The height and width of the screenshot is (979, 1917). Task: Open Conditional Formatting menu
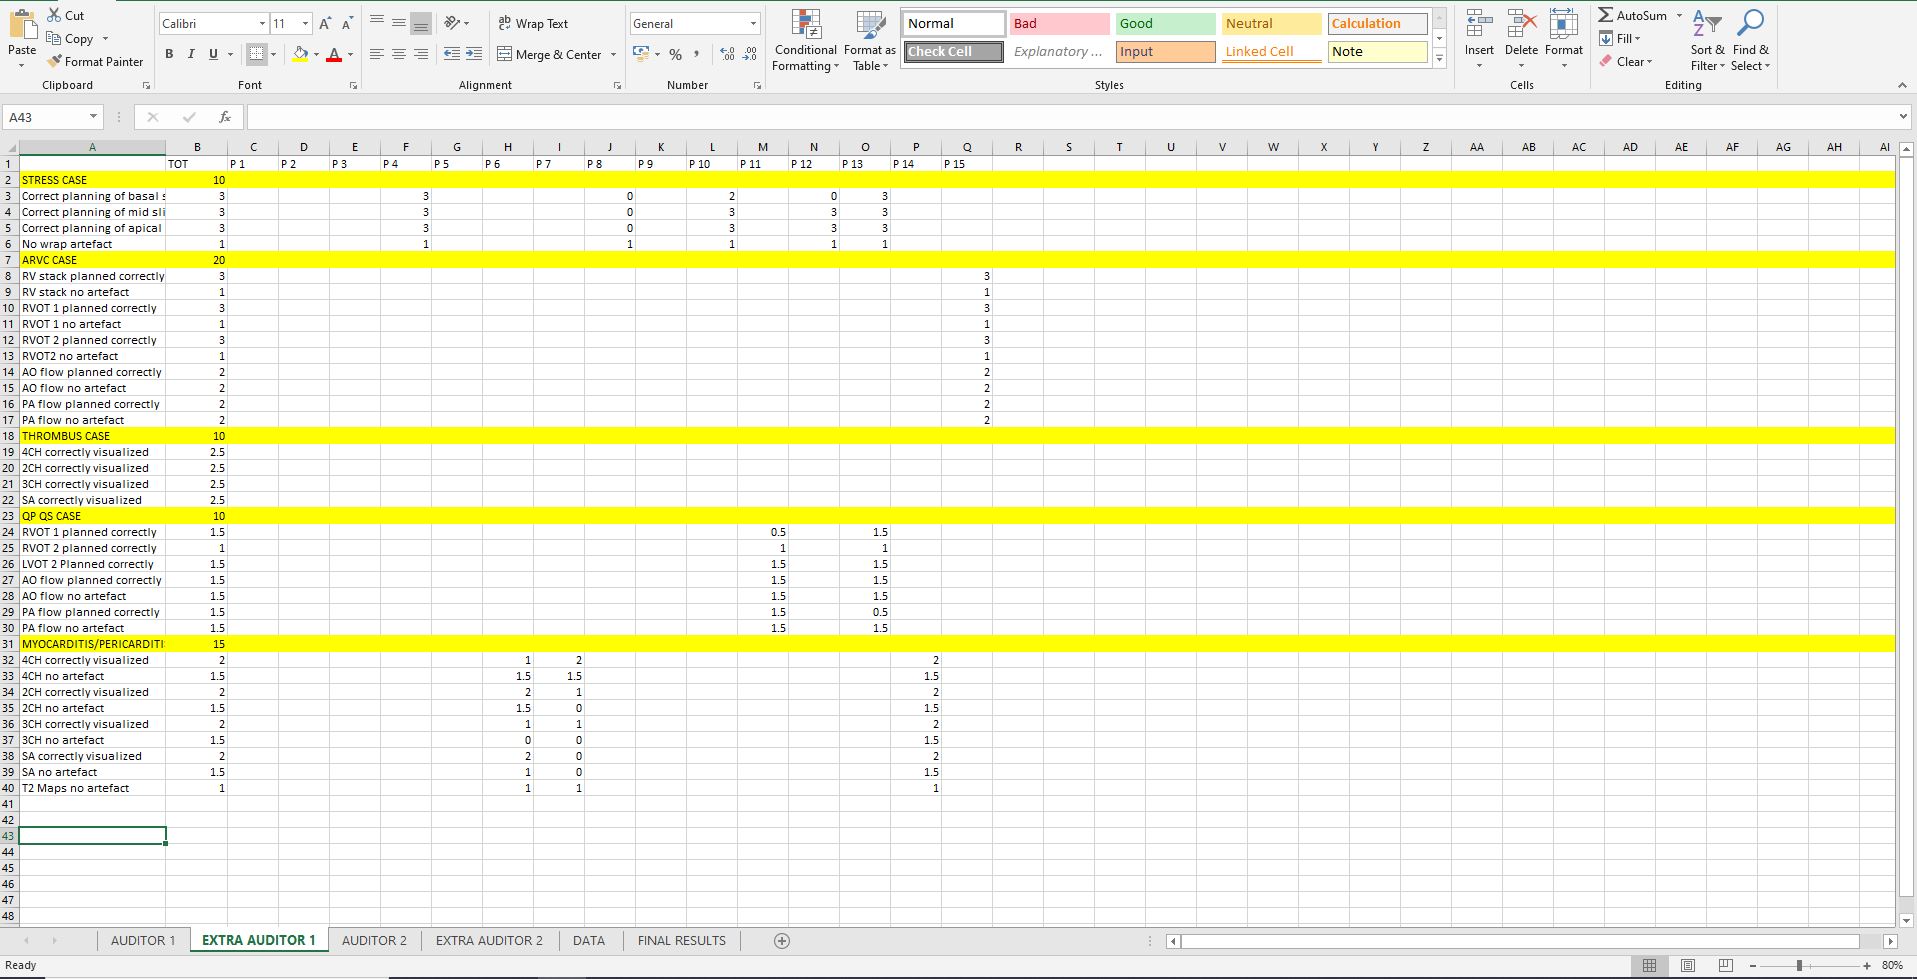tap(805, 42)
